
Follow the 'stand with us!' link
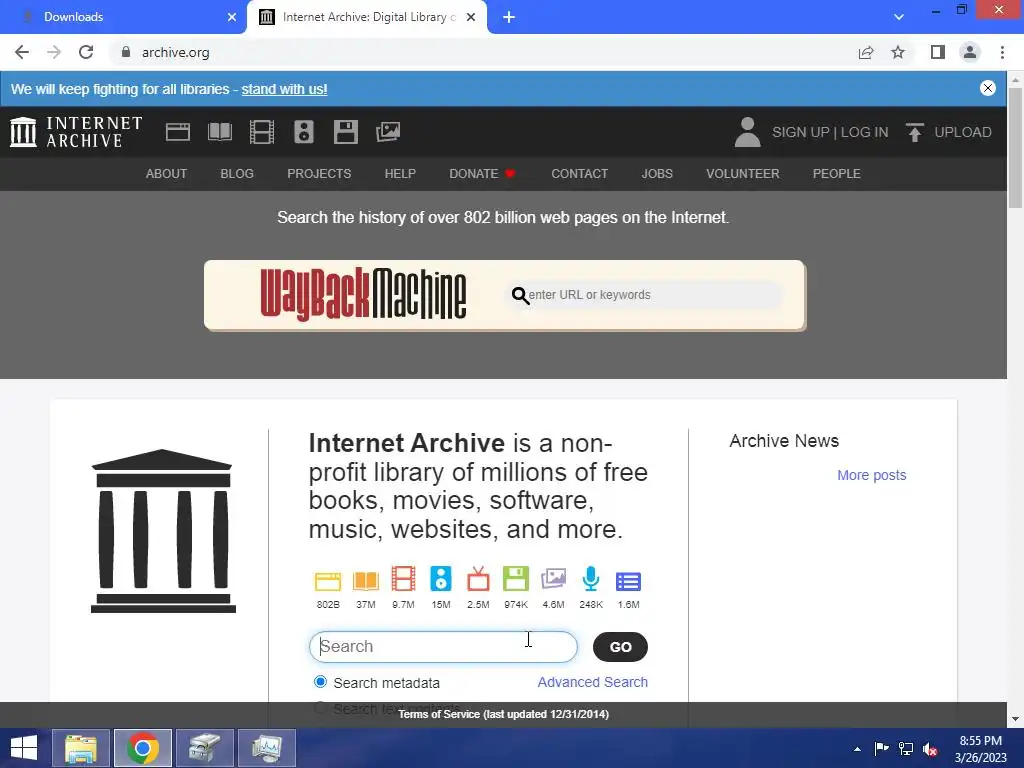click(284, 89)
